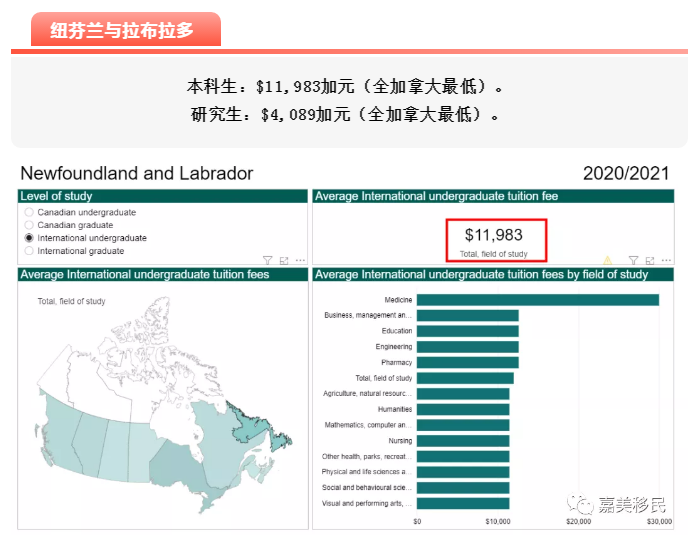Open focus mode on average tuition fee card

[649, 260]
